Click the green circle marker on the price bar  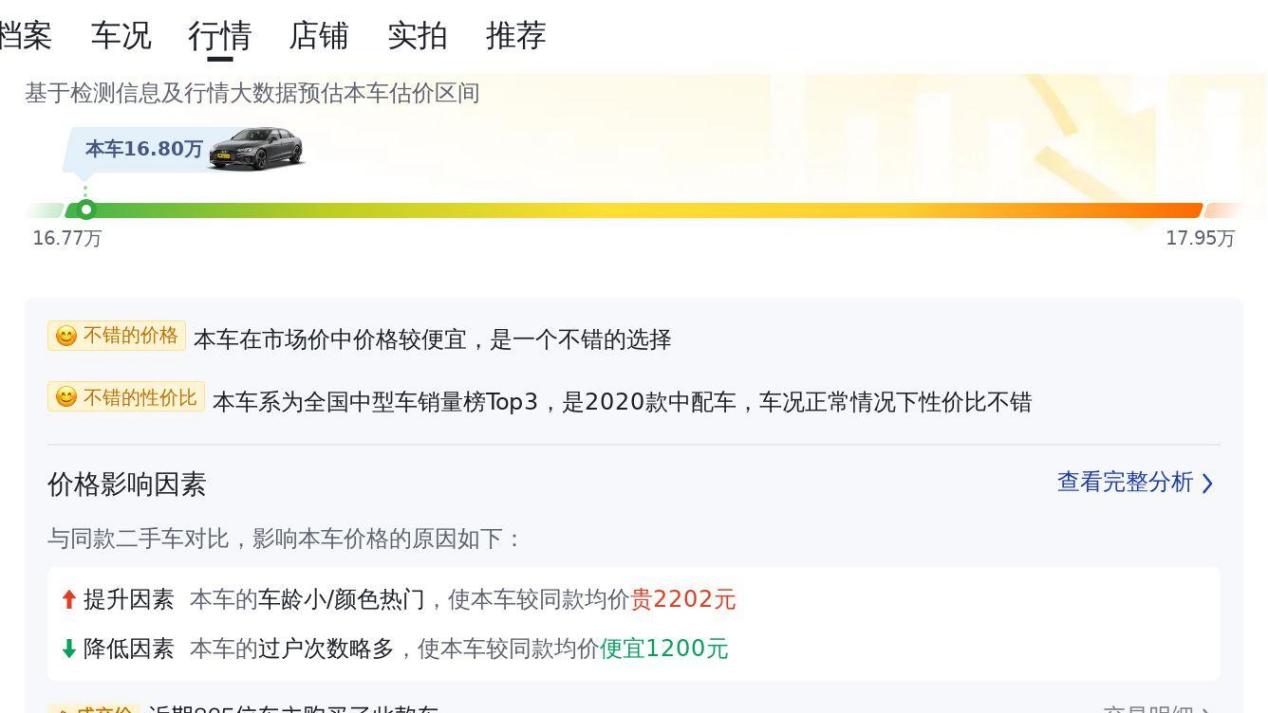click(86, 210)
